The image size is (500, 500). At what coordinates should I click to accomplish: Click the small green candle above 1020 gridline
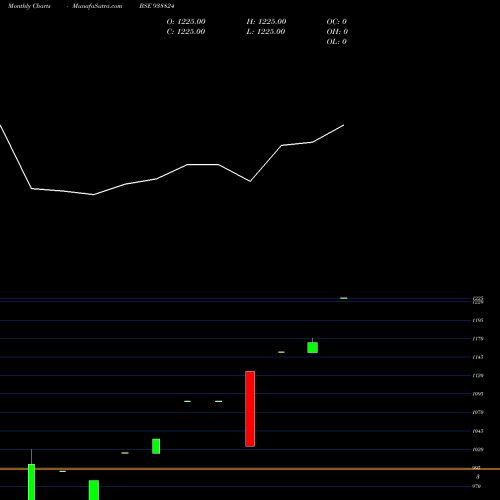point(156,446)
